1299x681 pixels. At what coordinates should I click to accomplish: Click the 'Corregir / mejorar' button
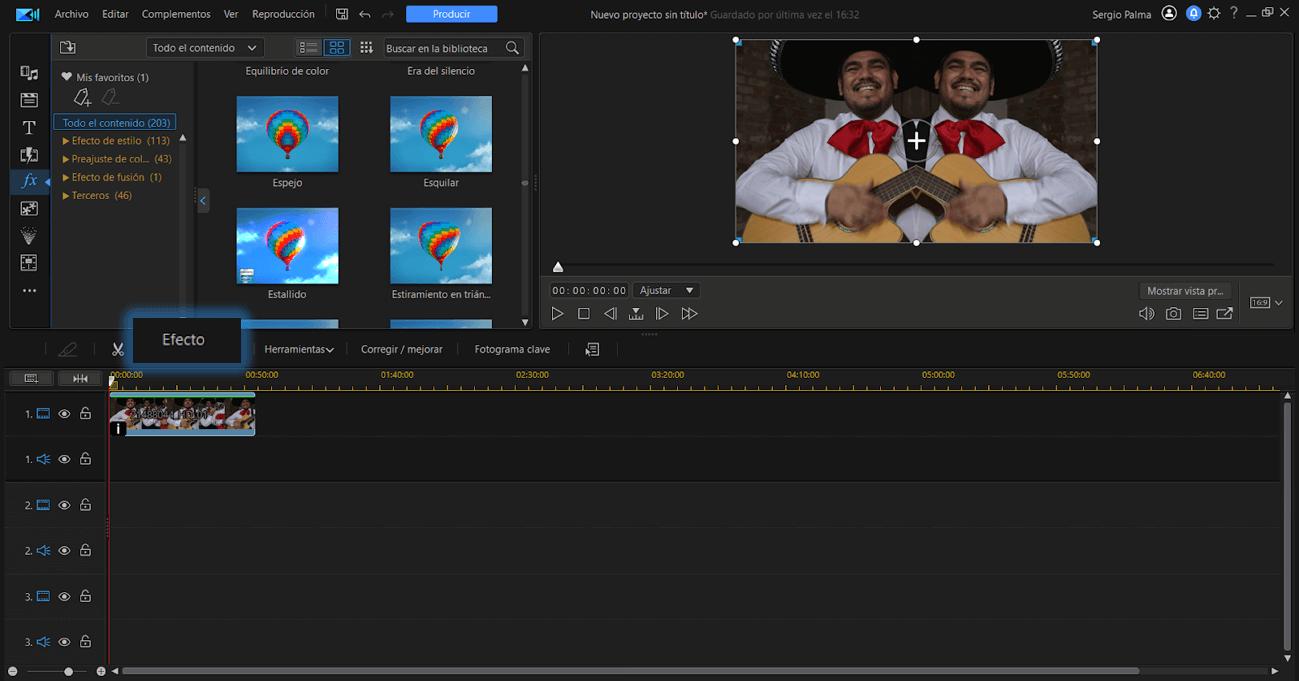point(401,349)
